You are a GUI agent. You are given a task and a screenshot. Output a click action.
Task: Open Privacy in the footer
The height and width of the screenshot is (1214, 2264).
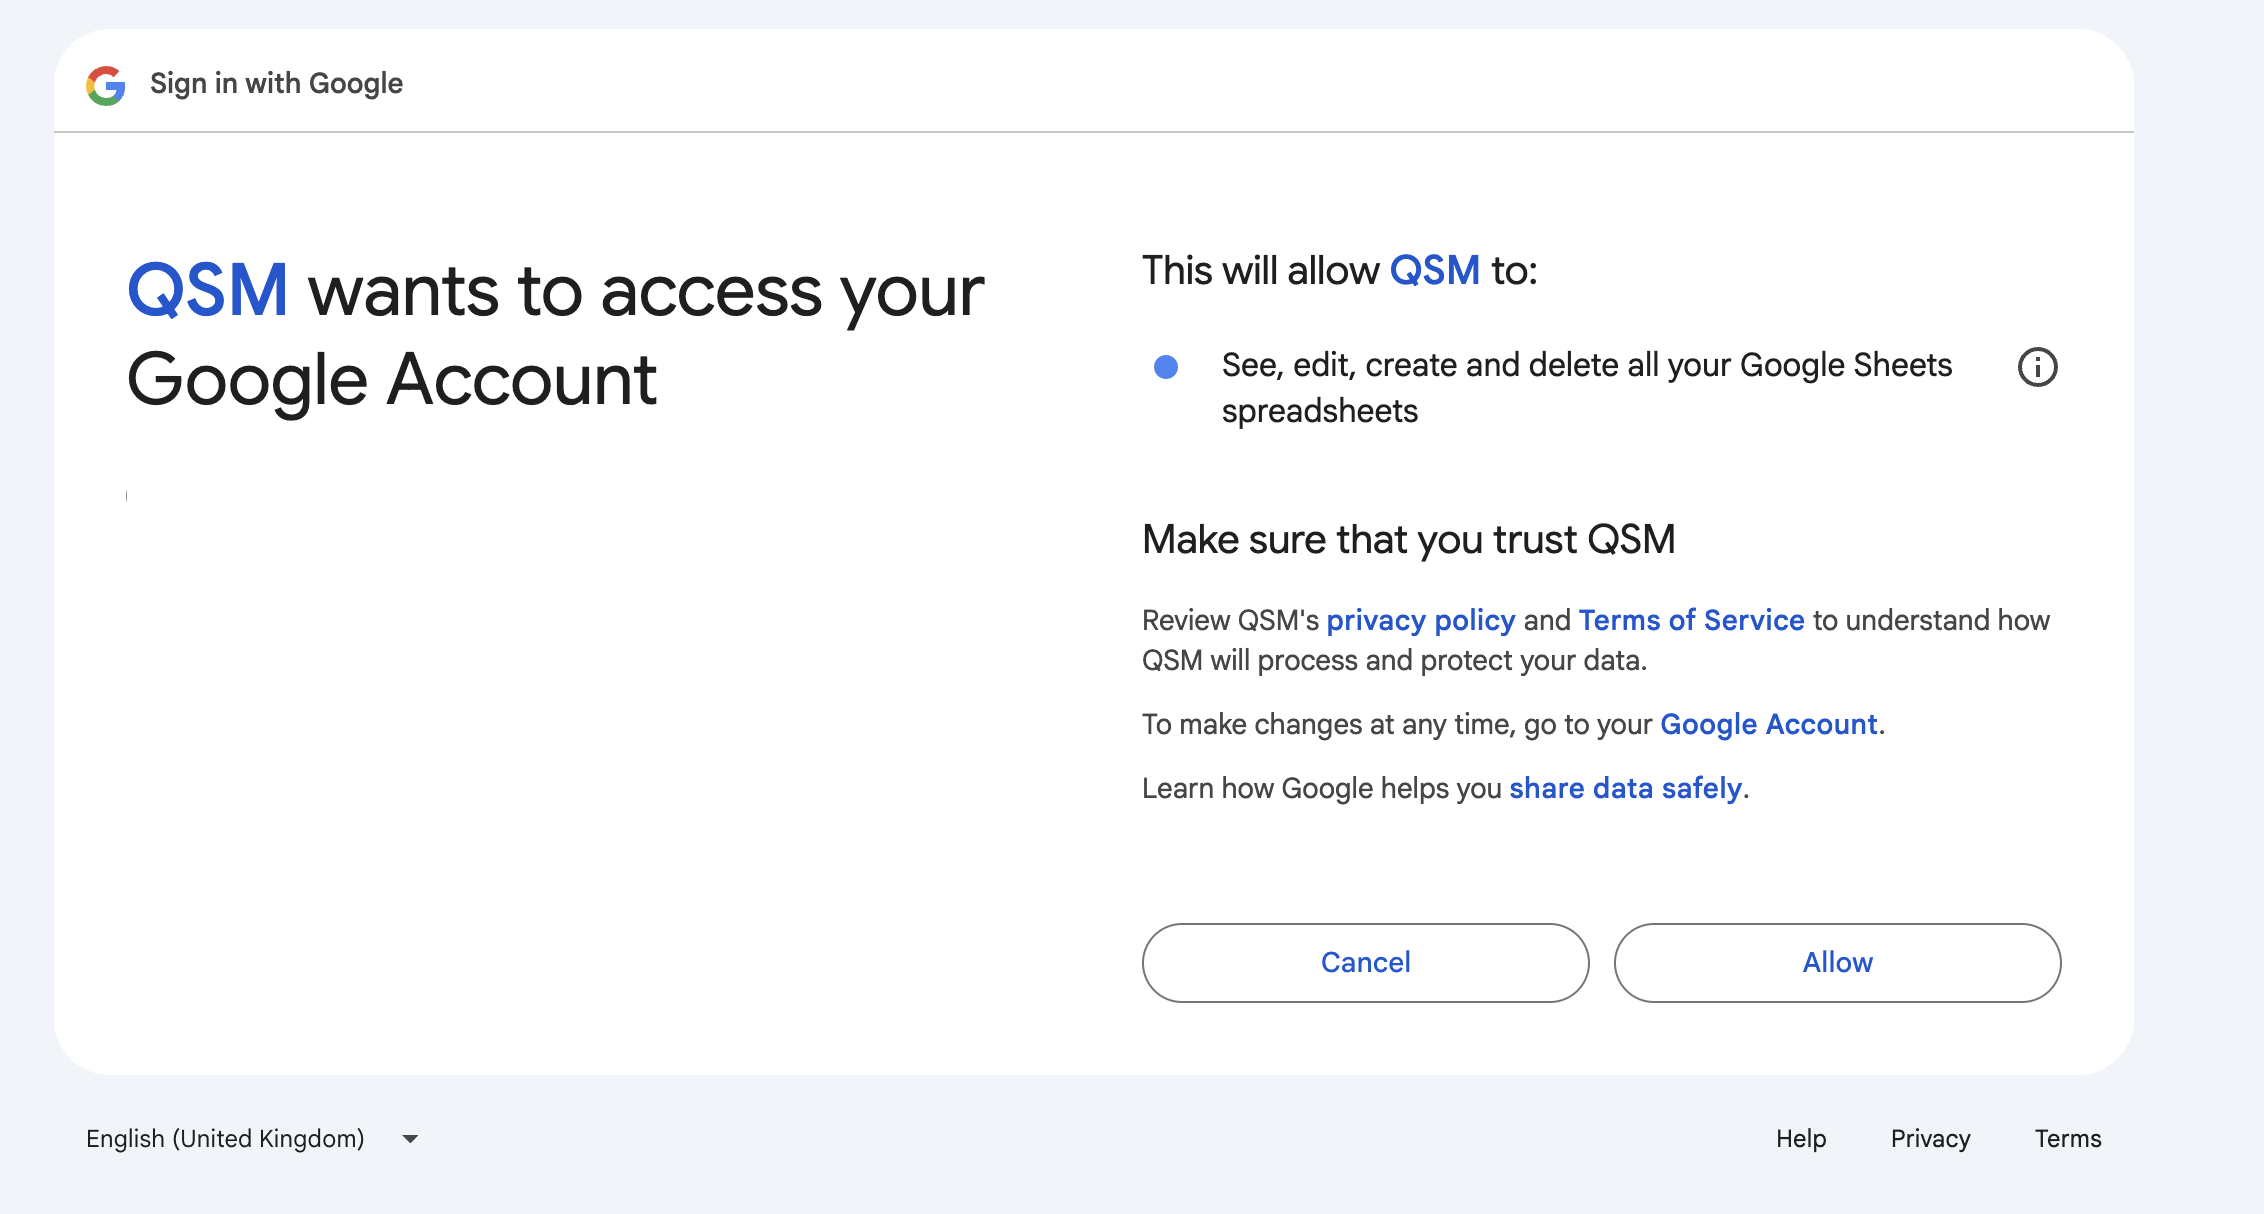(1930, 1139)
